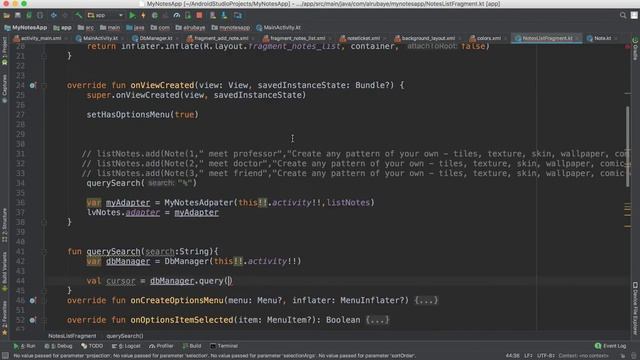Viewport: 640px width, 360px height.
Task: Collapse the onViewCreated function fold marker
Action: [44, 85]
